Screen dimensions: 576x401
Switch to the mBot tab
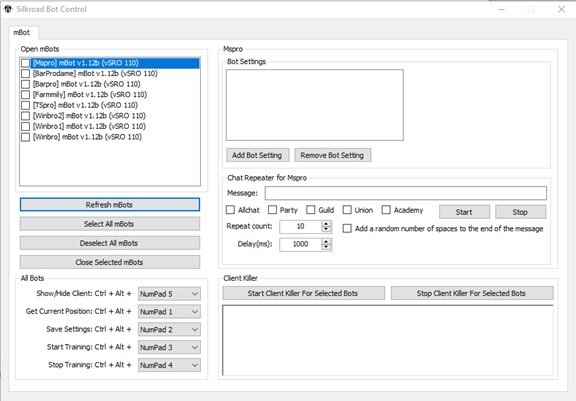22,33
